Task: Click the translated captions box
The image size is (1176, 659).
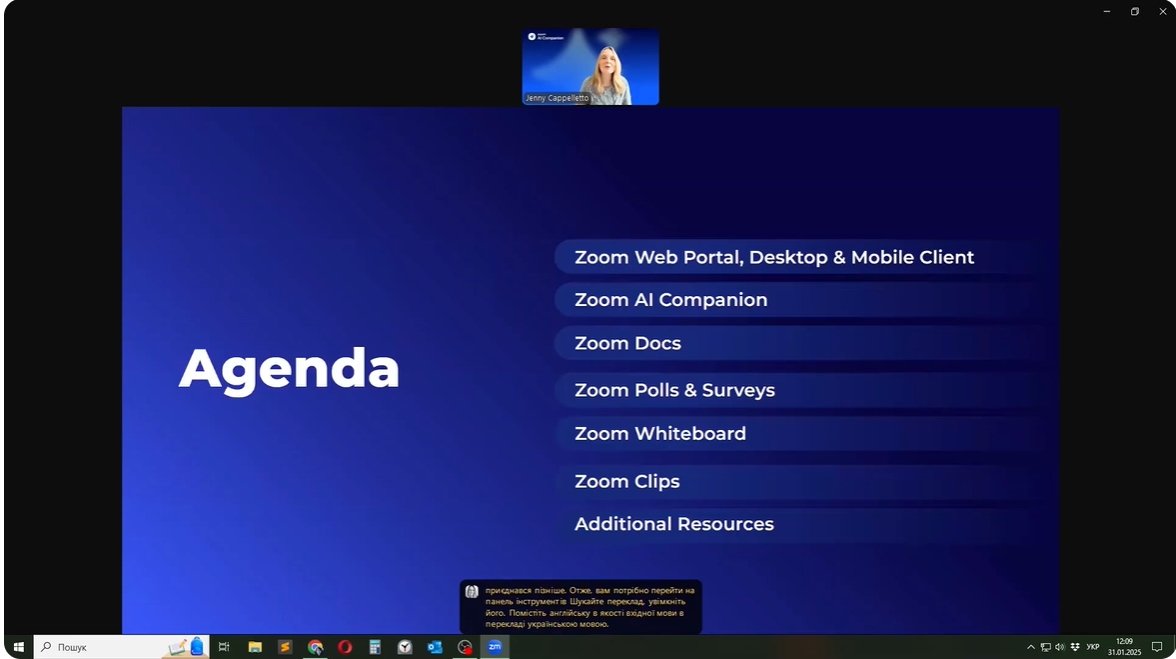Action: coord(580,607)
